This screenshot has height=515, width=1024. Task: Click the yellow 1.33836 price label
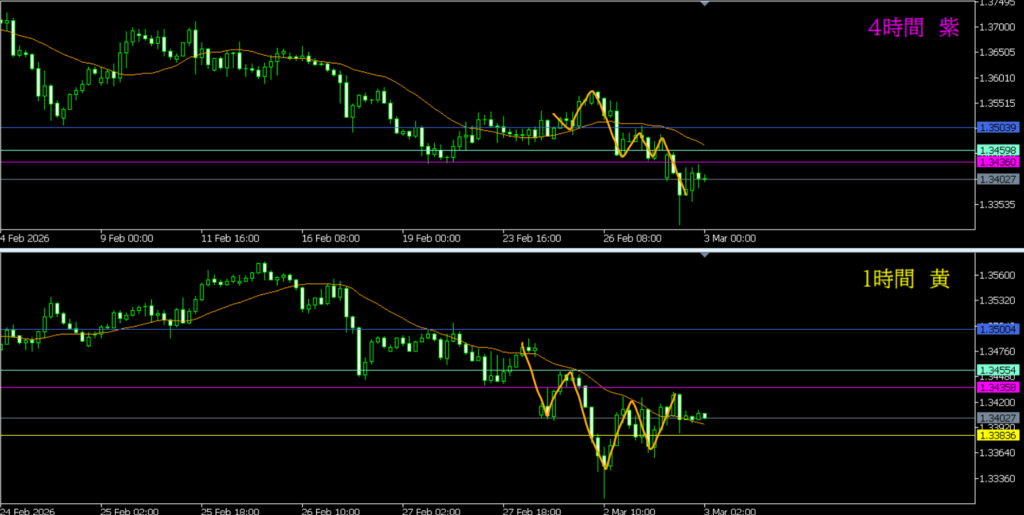click(997, 435)
